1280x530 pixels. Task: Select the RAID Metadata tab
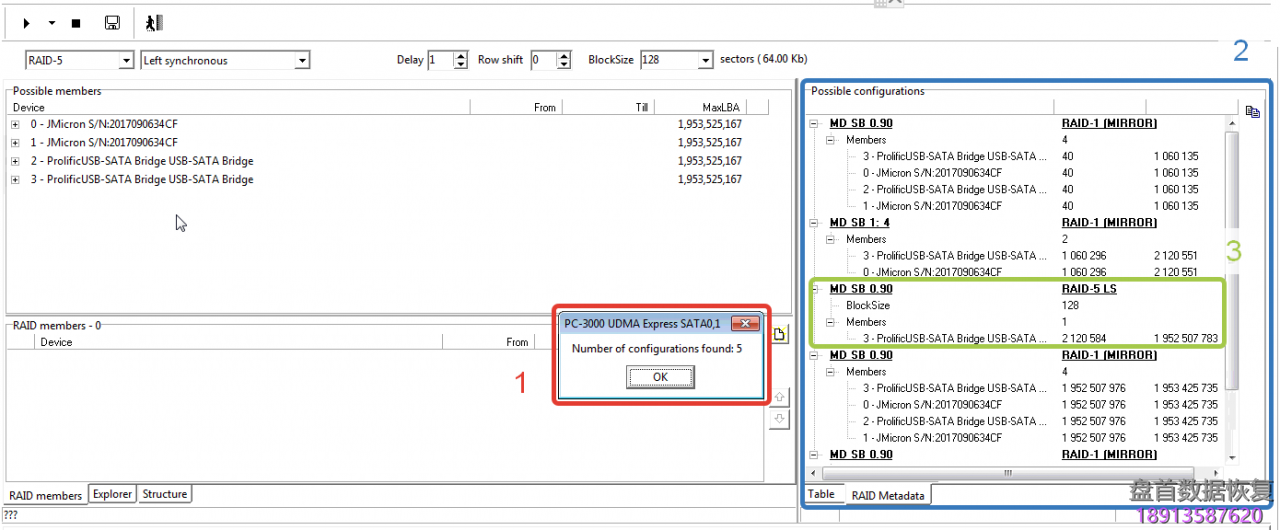(889, 495)
